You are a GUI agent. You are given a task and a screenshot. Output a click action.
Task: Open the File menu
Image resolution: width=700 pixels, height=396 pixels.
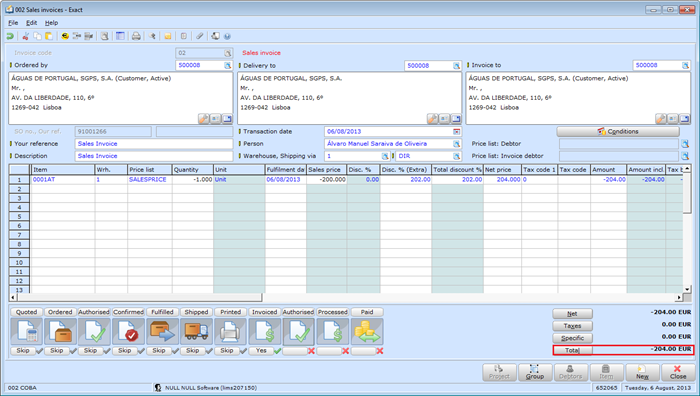click(13, 23)
